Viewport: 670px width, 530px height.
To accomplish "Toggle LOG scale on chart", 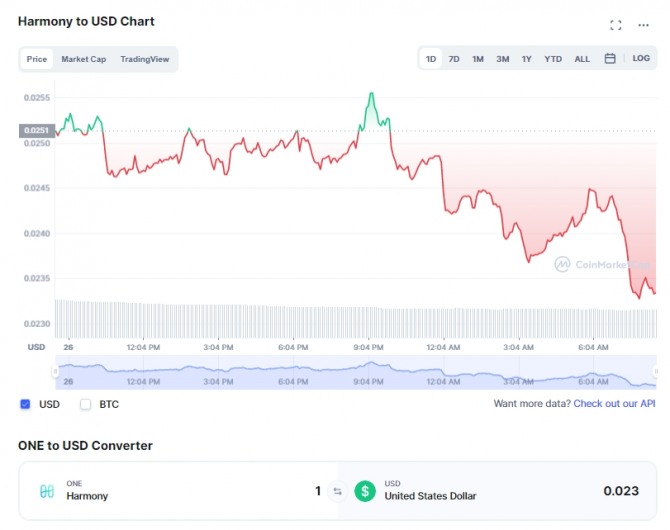I will click(641, 59).
